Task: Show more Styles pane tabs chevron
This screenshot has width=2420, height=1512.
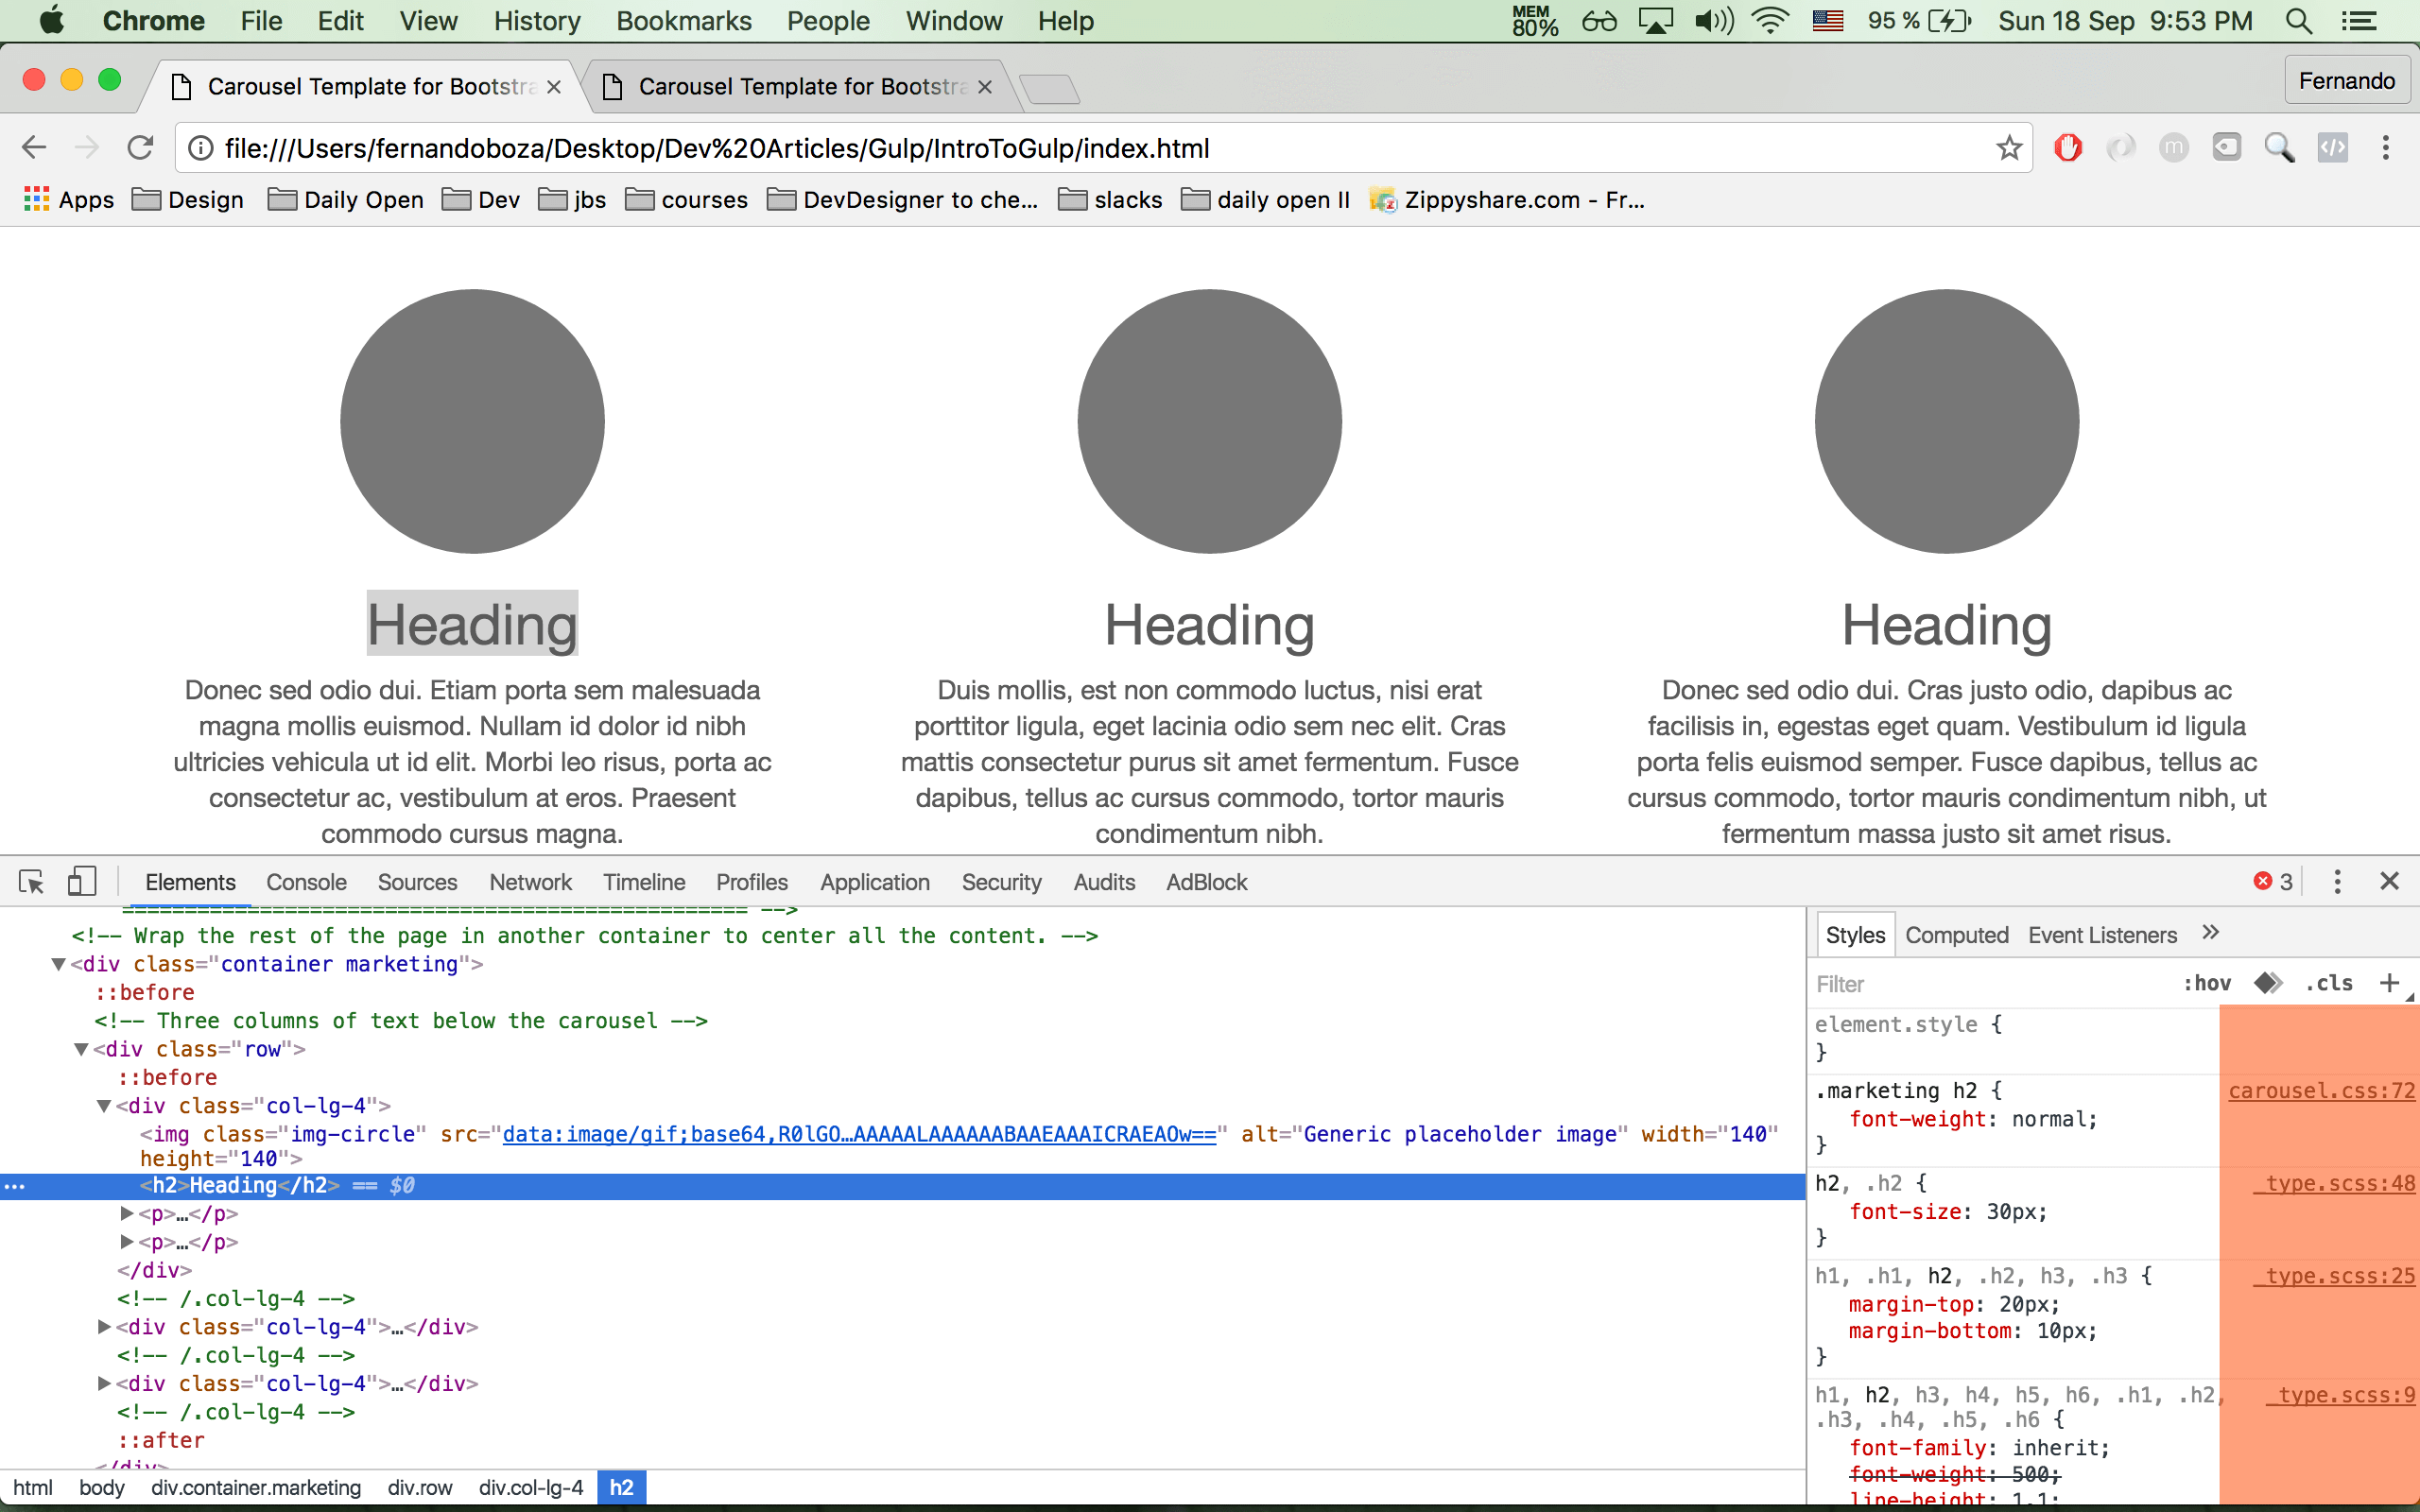Action: (x=2211, y=933)
